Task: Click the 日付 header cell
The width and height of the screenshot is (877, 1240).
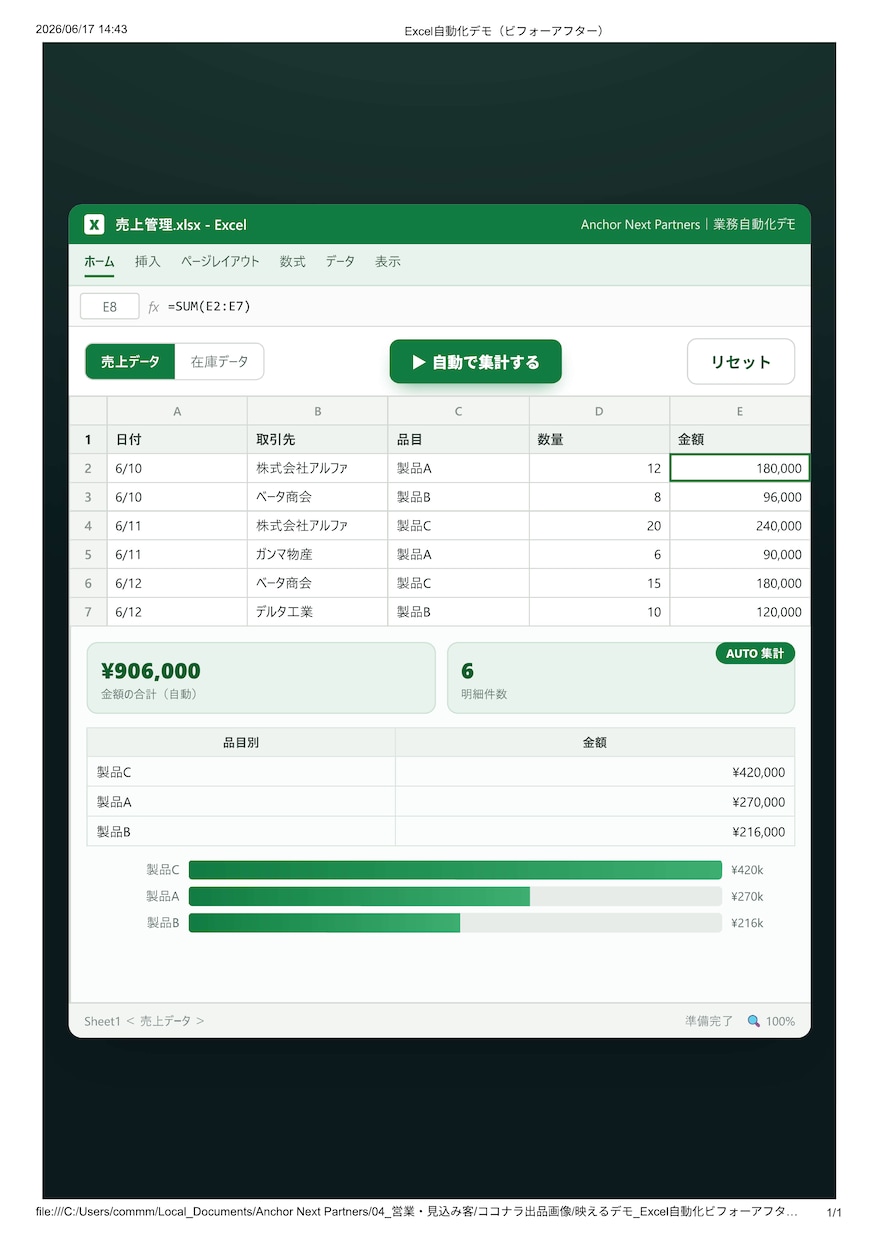Action: click(x=177, y=439)
